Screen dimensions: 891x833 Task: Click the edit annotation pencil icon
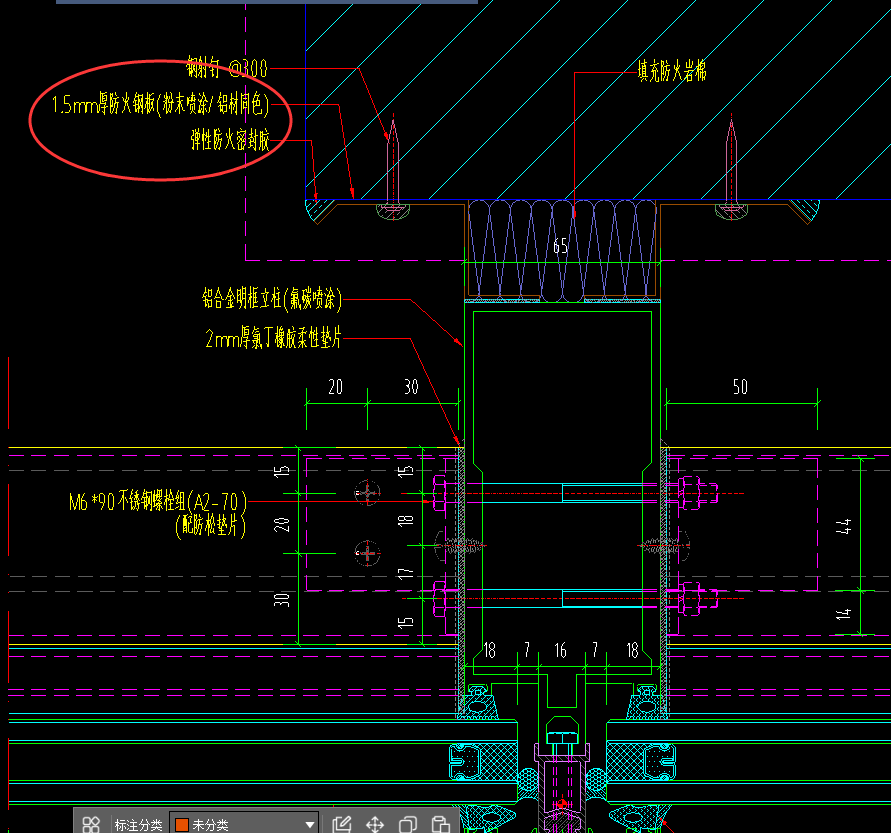[341, 824]
